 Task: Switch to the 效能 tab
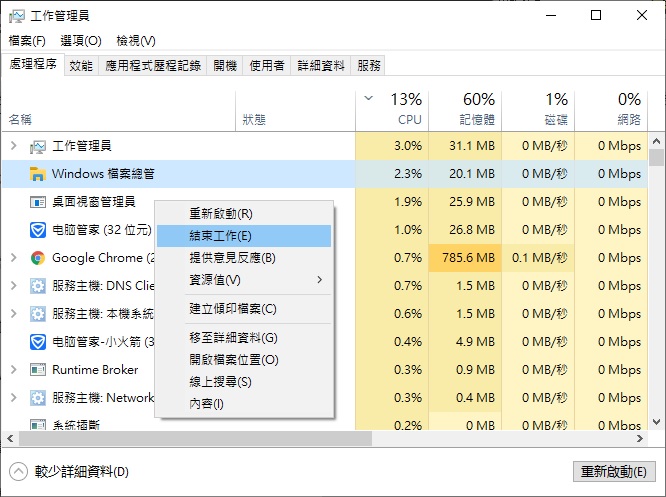[x=81, y=65]
